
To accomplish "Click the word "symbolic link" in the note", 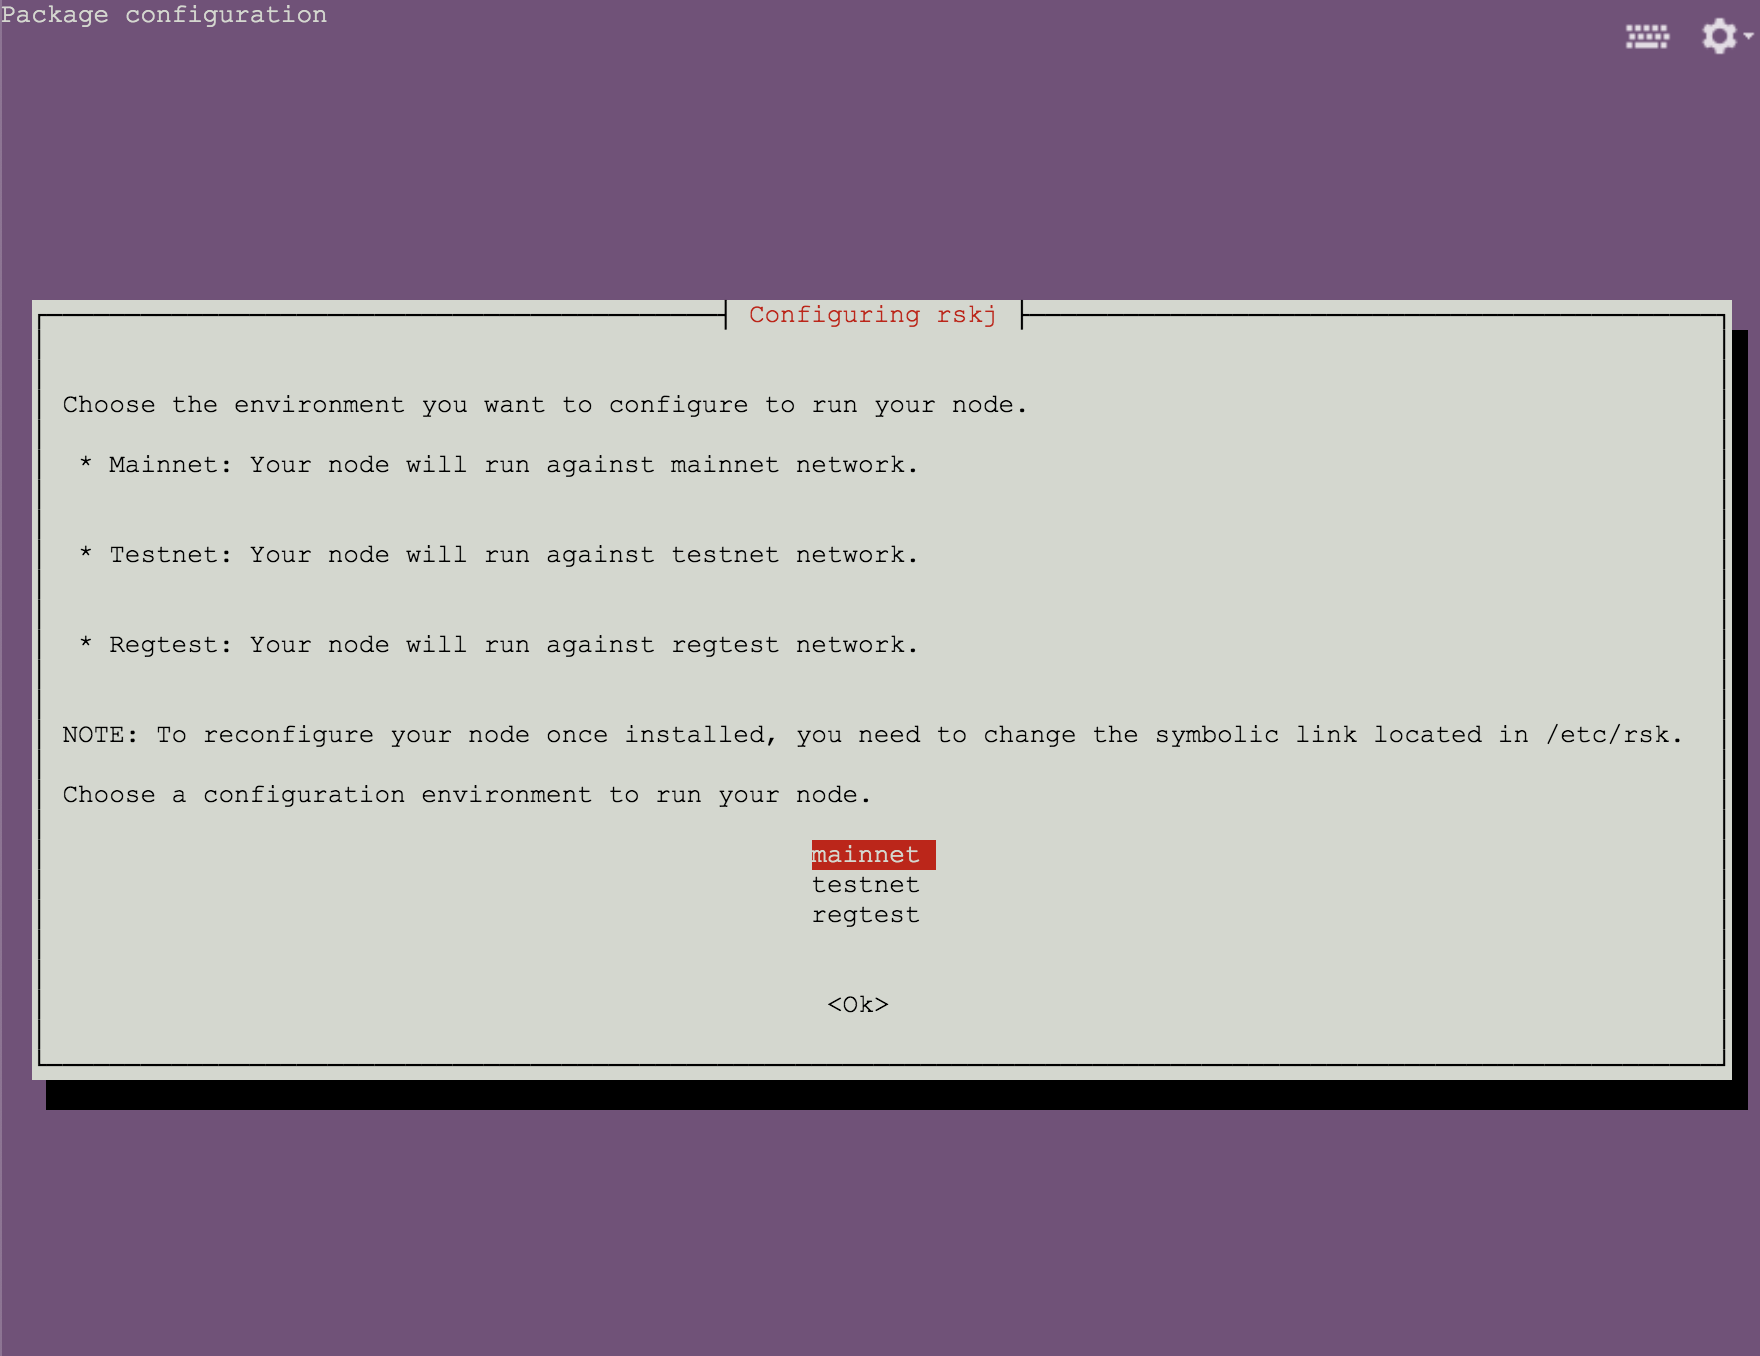I will click(x=1255, y=735).
